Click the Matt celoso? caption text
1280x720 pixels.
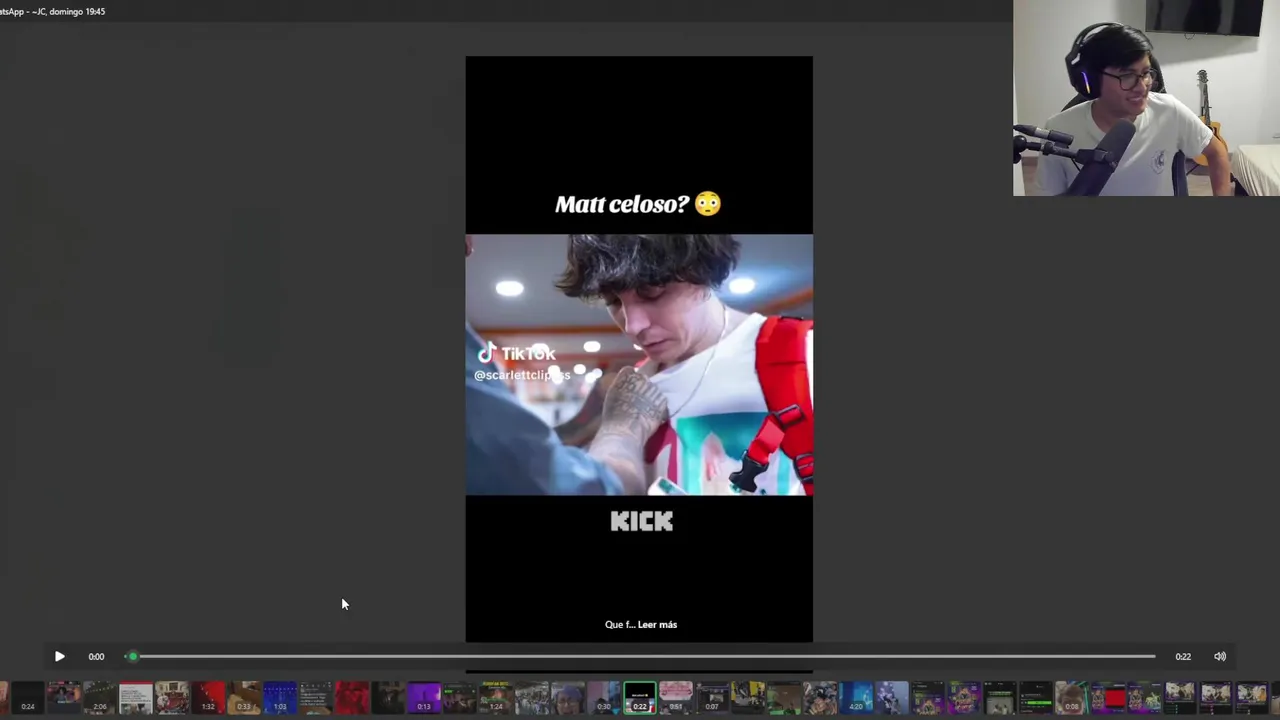pos(638,204)
